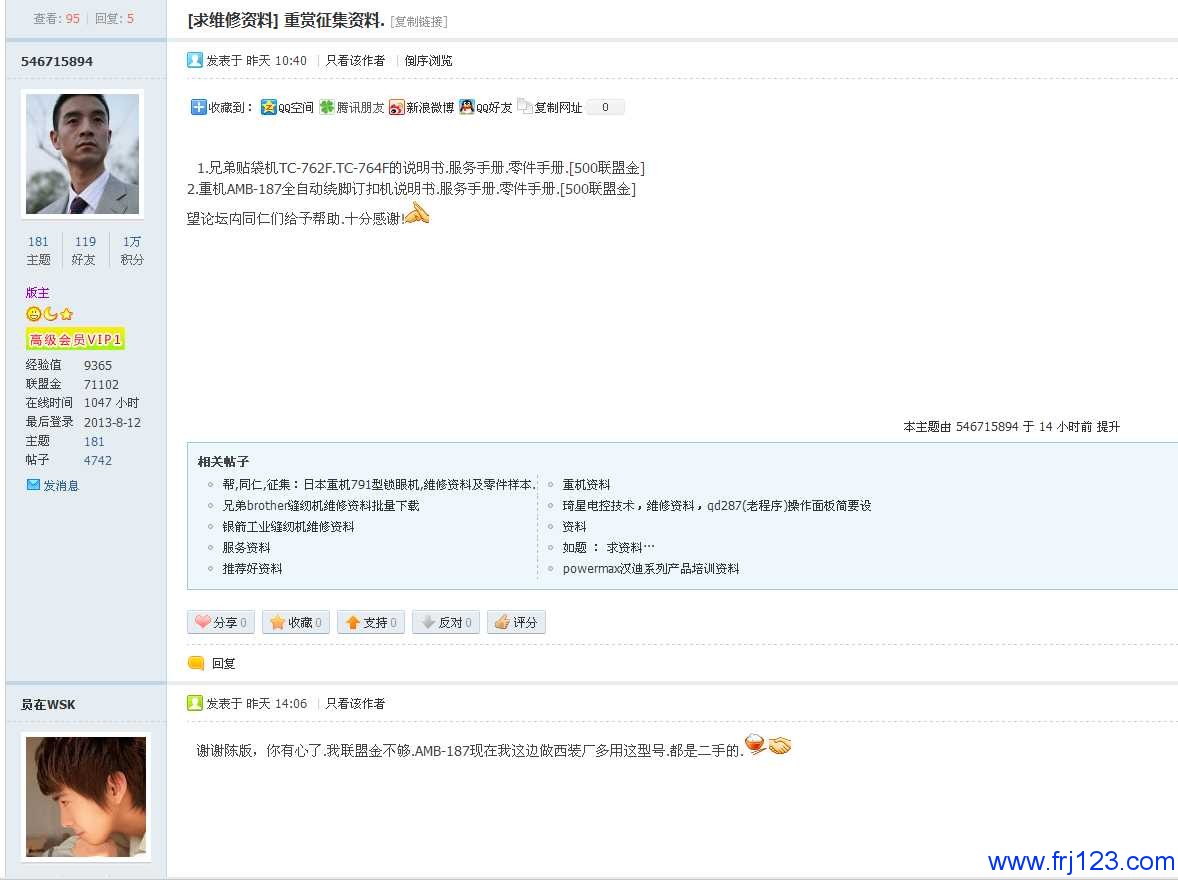The image size is (1178, 880).
Task: Vote 支持 with the up arrow
Action: click(353, 622)
